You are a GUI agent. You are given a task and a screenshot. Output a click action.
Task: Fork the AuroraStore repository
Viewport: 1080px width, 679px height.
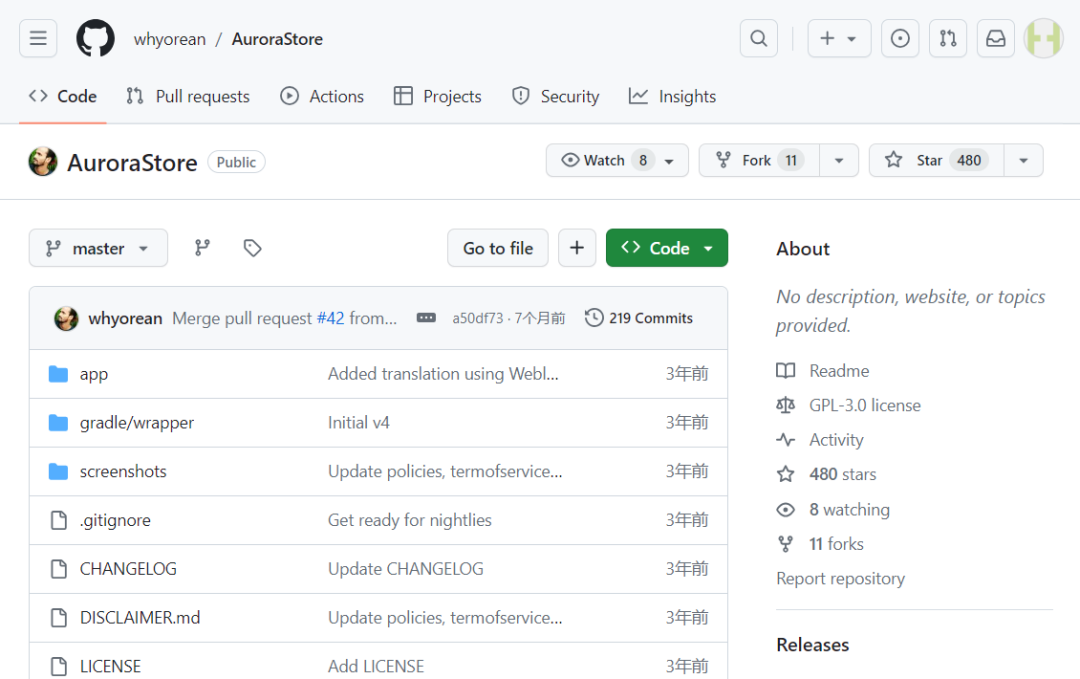[759, 160]
